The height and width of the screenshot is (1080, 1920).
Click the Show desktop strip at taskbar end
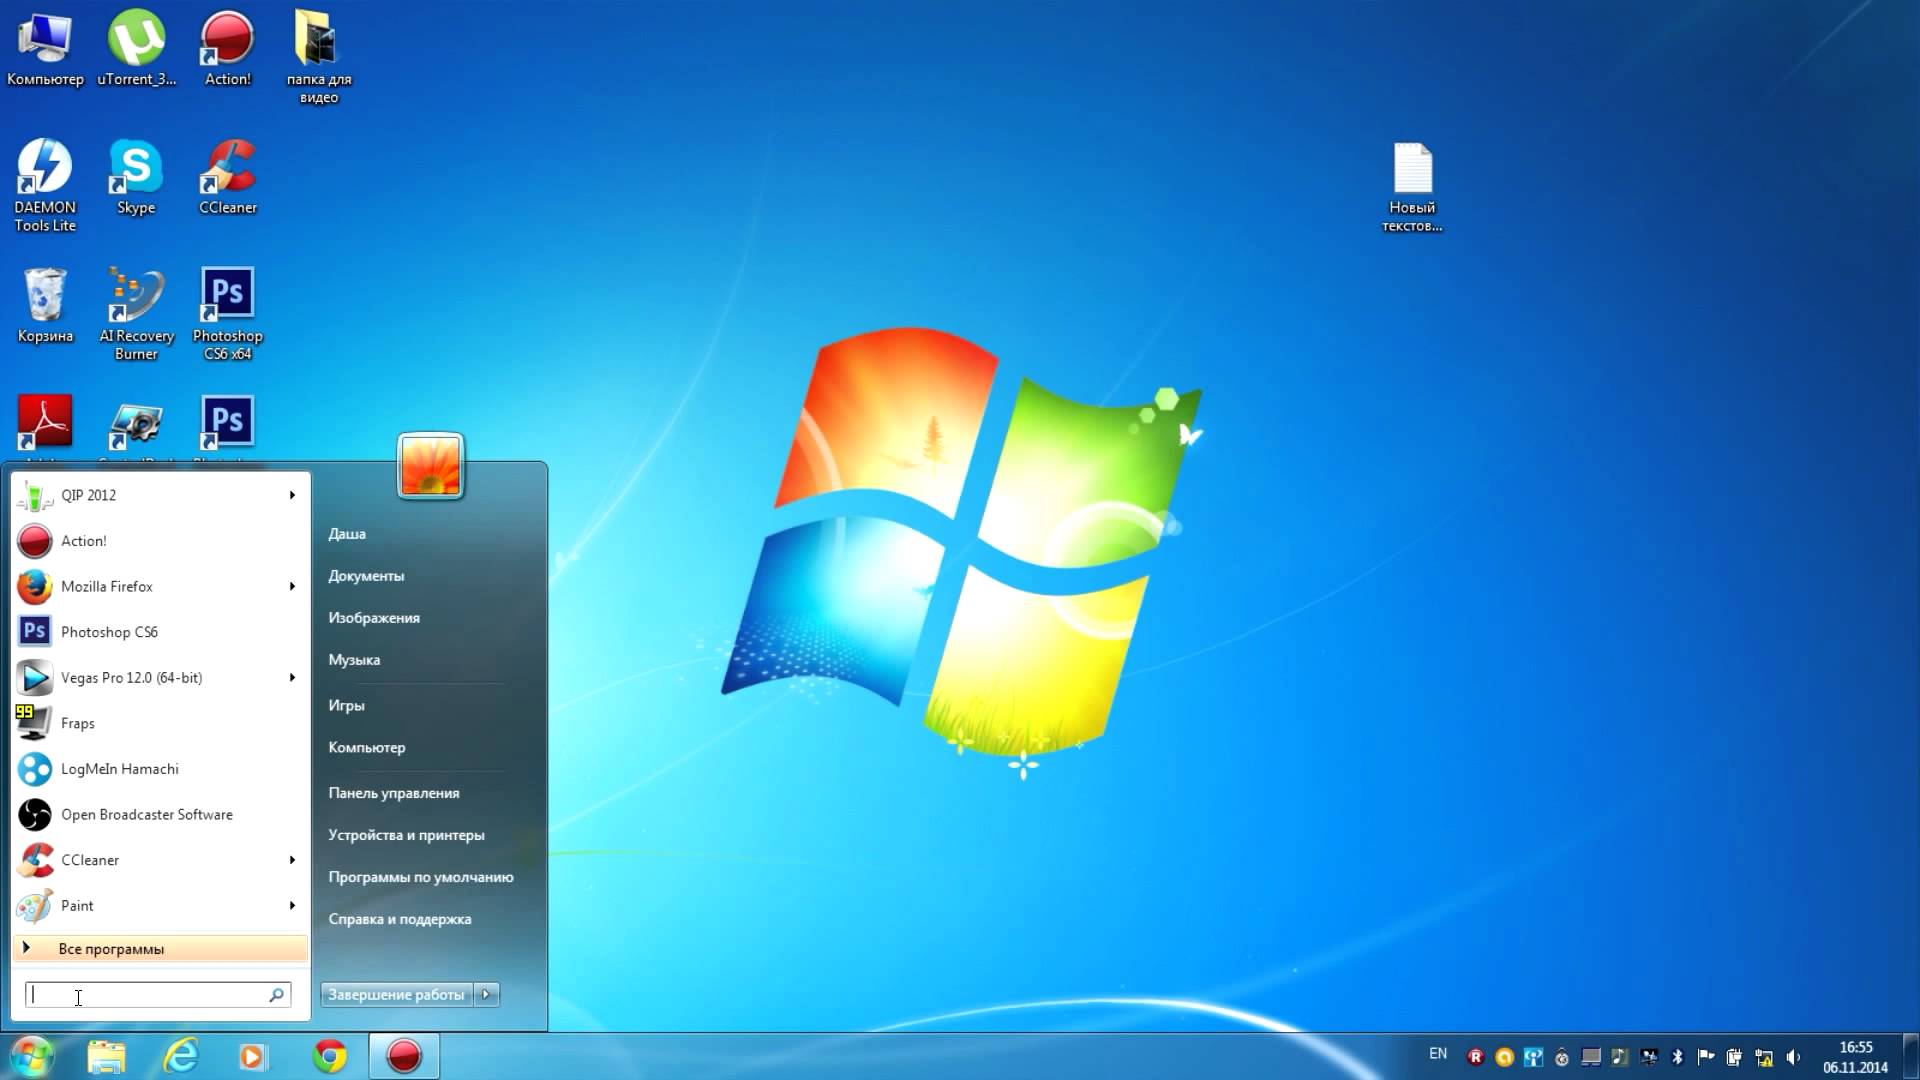1910,1057
